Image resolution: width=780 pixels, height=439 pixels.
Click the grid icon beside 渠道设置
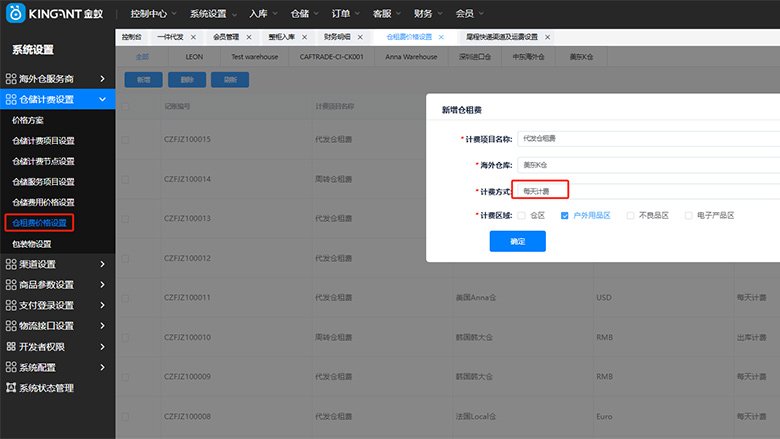click(11, 264)
